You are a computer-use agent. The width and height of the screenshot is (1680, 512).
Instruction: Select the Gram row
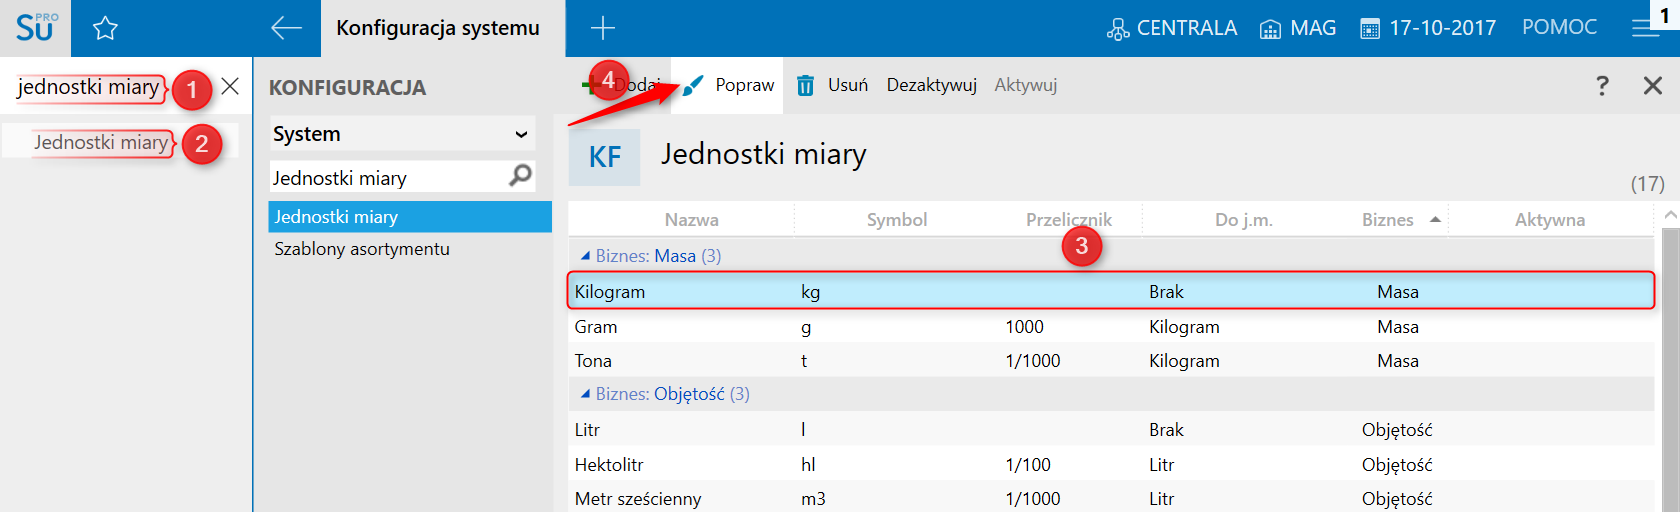1111,327
